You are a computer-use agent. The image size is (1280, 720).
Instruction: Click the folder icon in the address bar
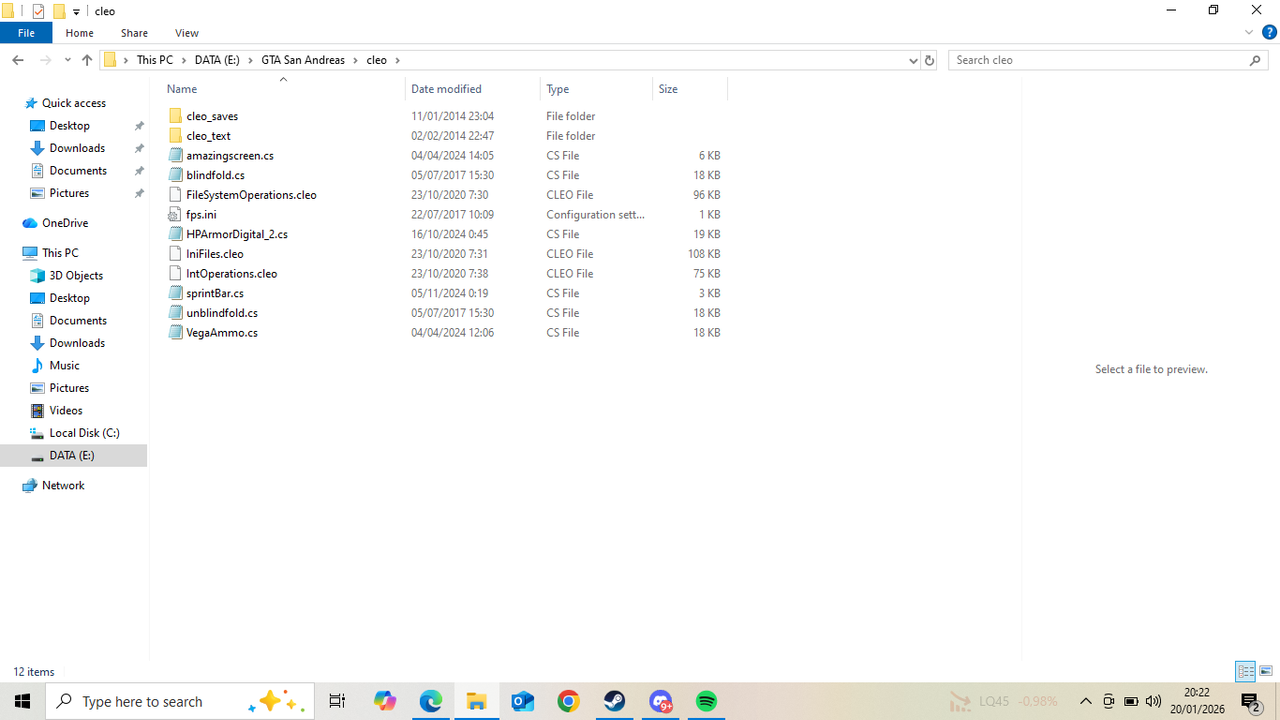[x=110, y=60]
